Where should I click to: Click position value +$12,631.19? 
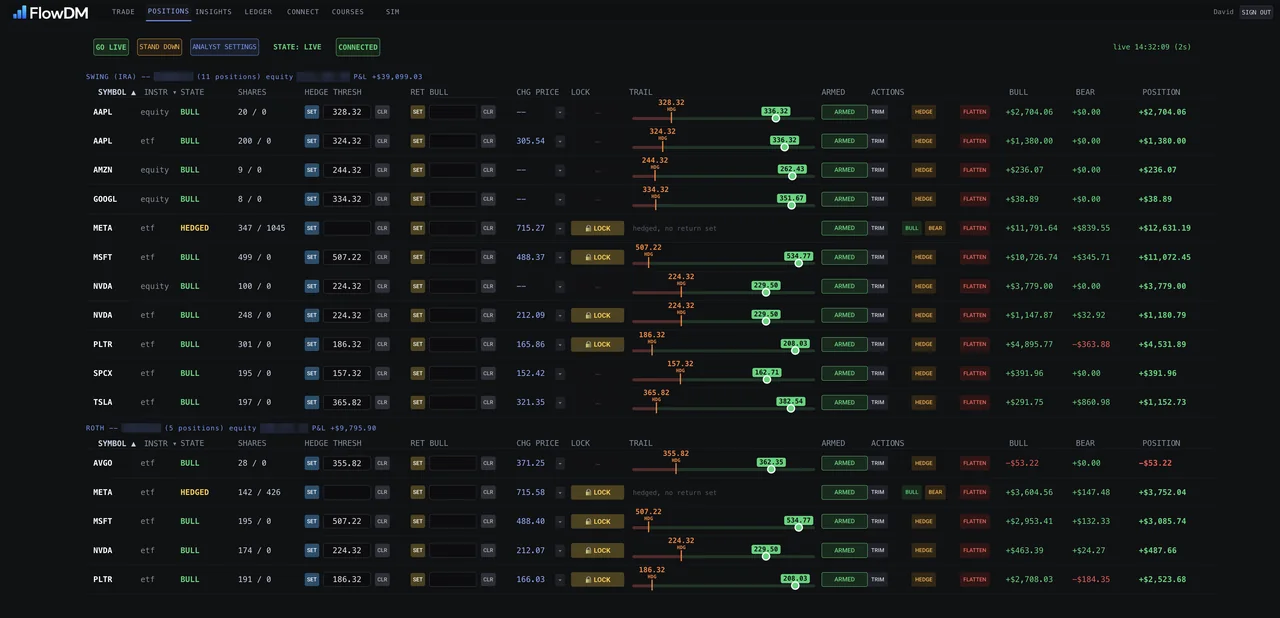[1164, 228]
